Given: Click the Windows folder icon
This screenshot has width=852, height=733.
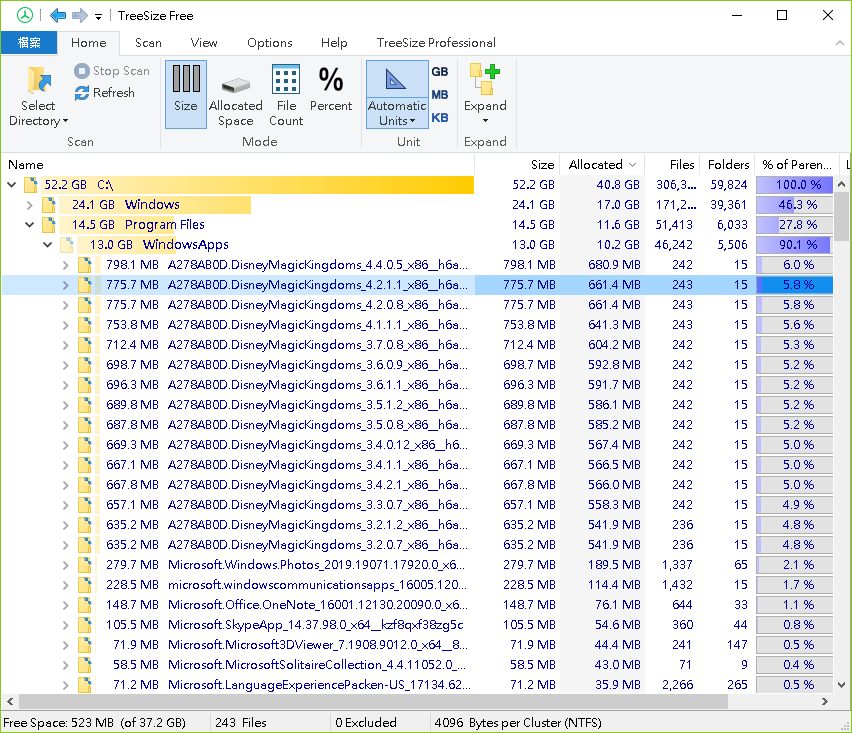Looking at the screenshot, I should click(49, 205).
